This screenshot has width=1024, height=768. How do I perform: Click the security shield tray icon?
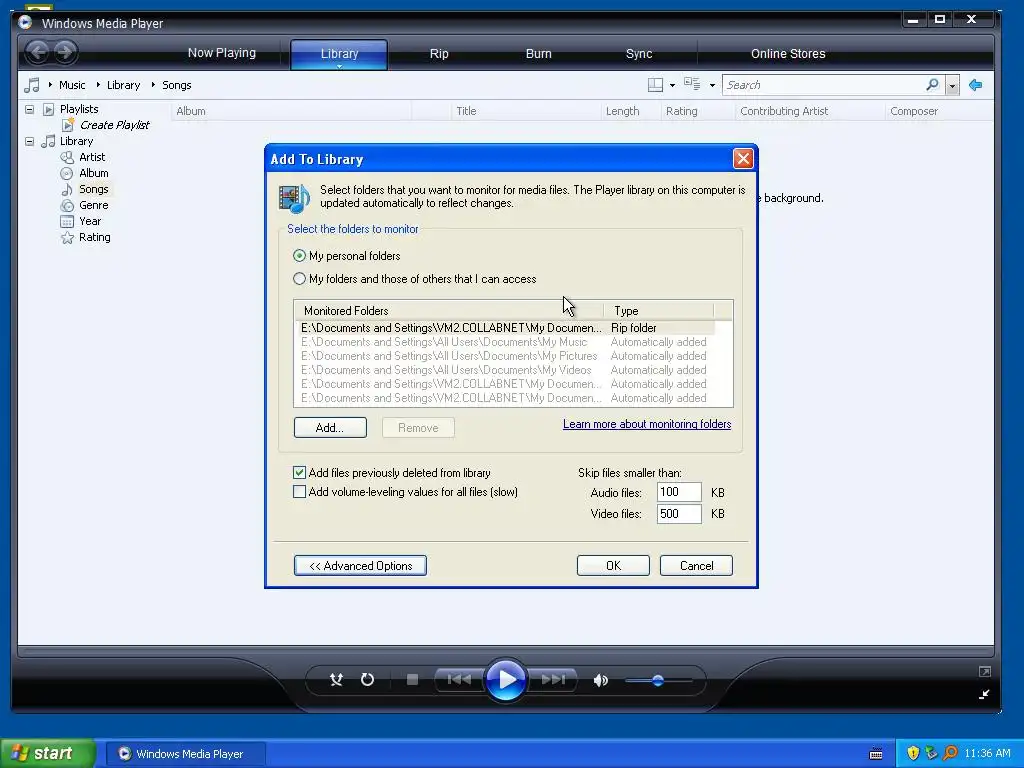click(914, 753)
